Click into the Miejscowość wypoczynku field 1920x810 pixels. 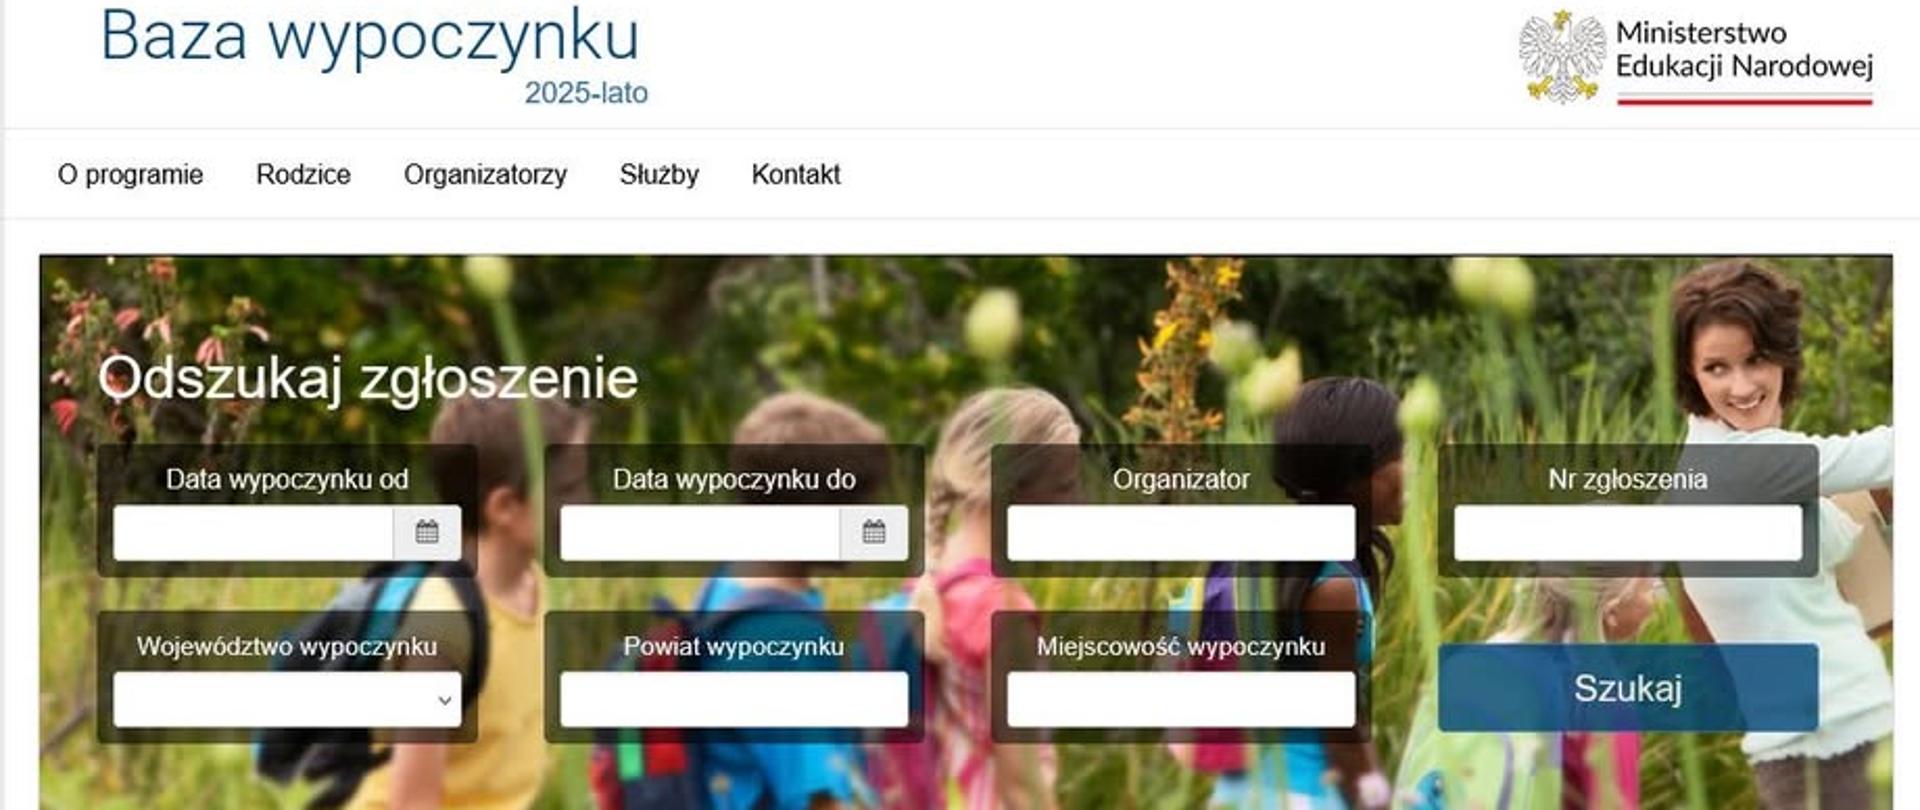1181,699
